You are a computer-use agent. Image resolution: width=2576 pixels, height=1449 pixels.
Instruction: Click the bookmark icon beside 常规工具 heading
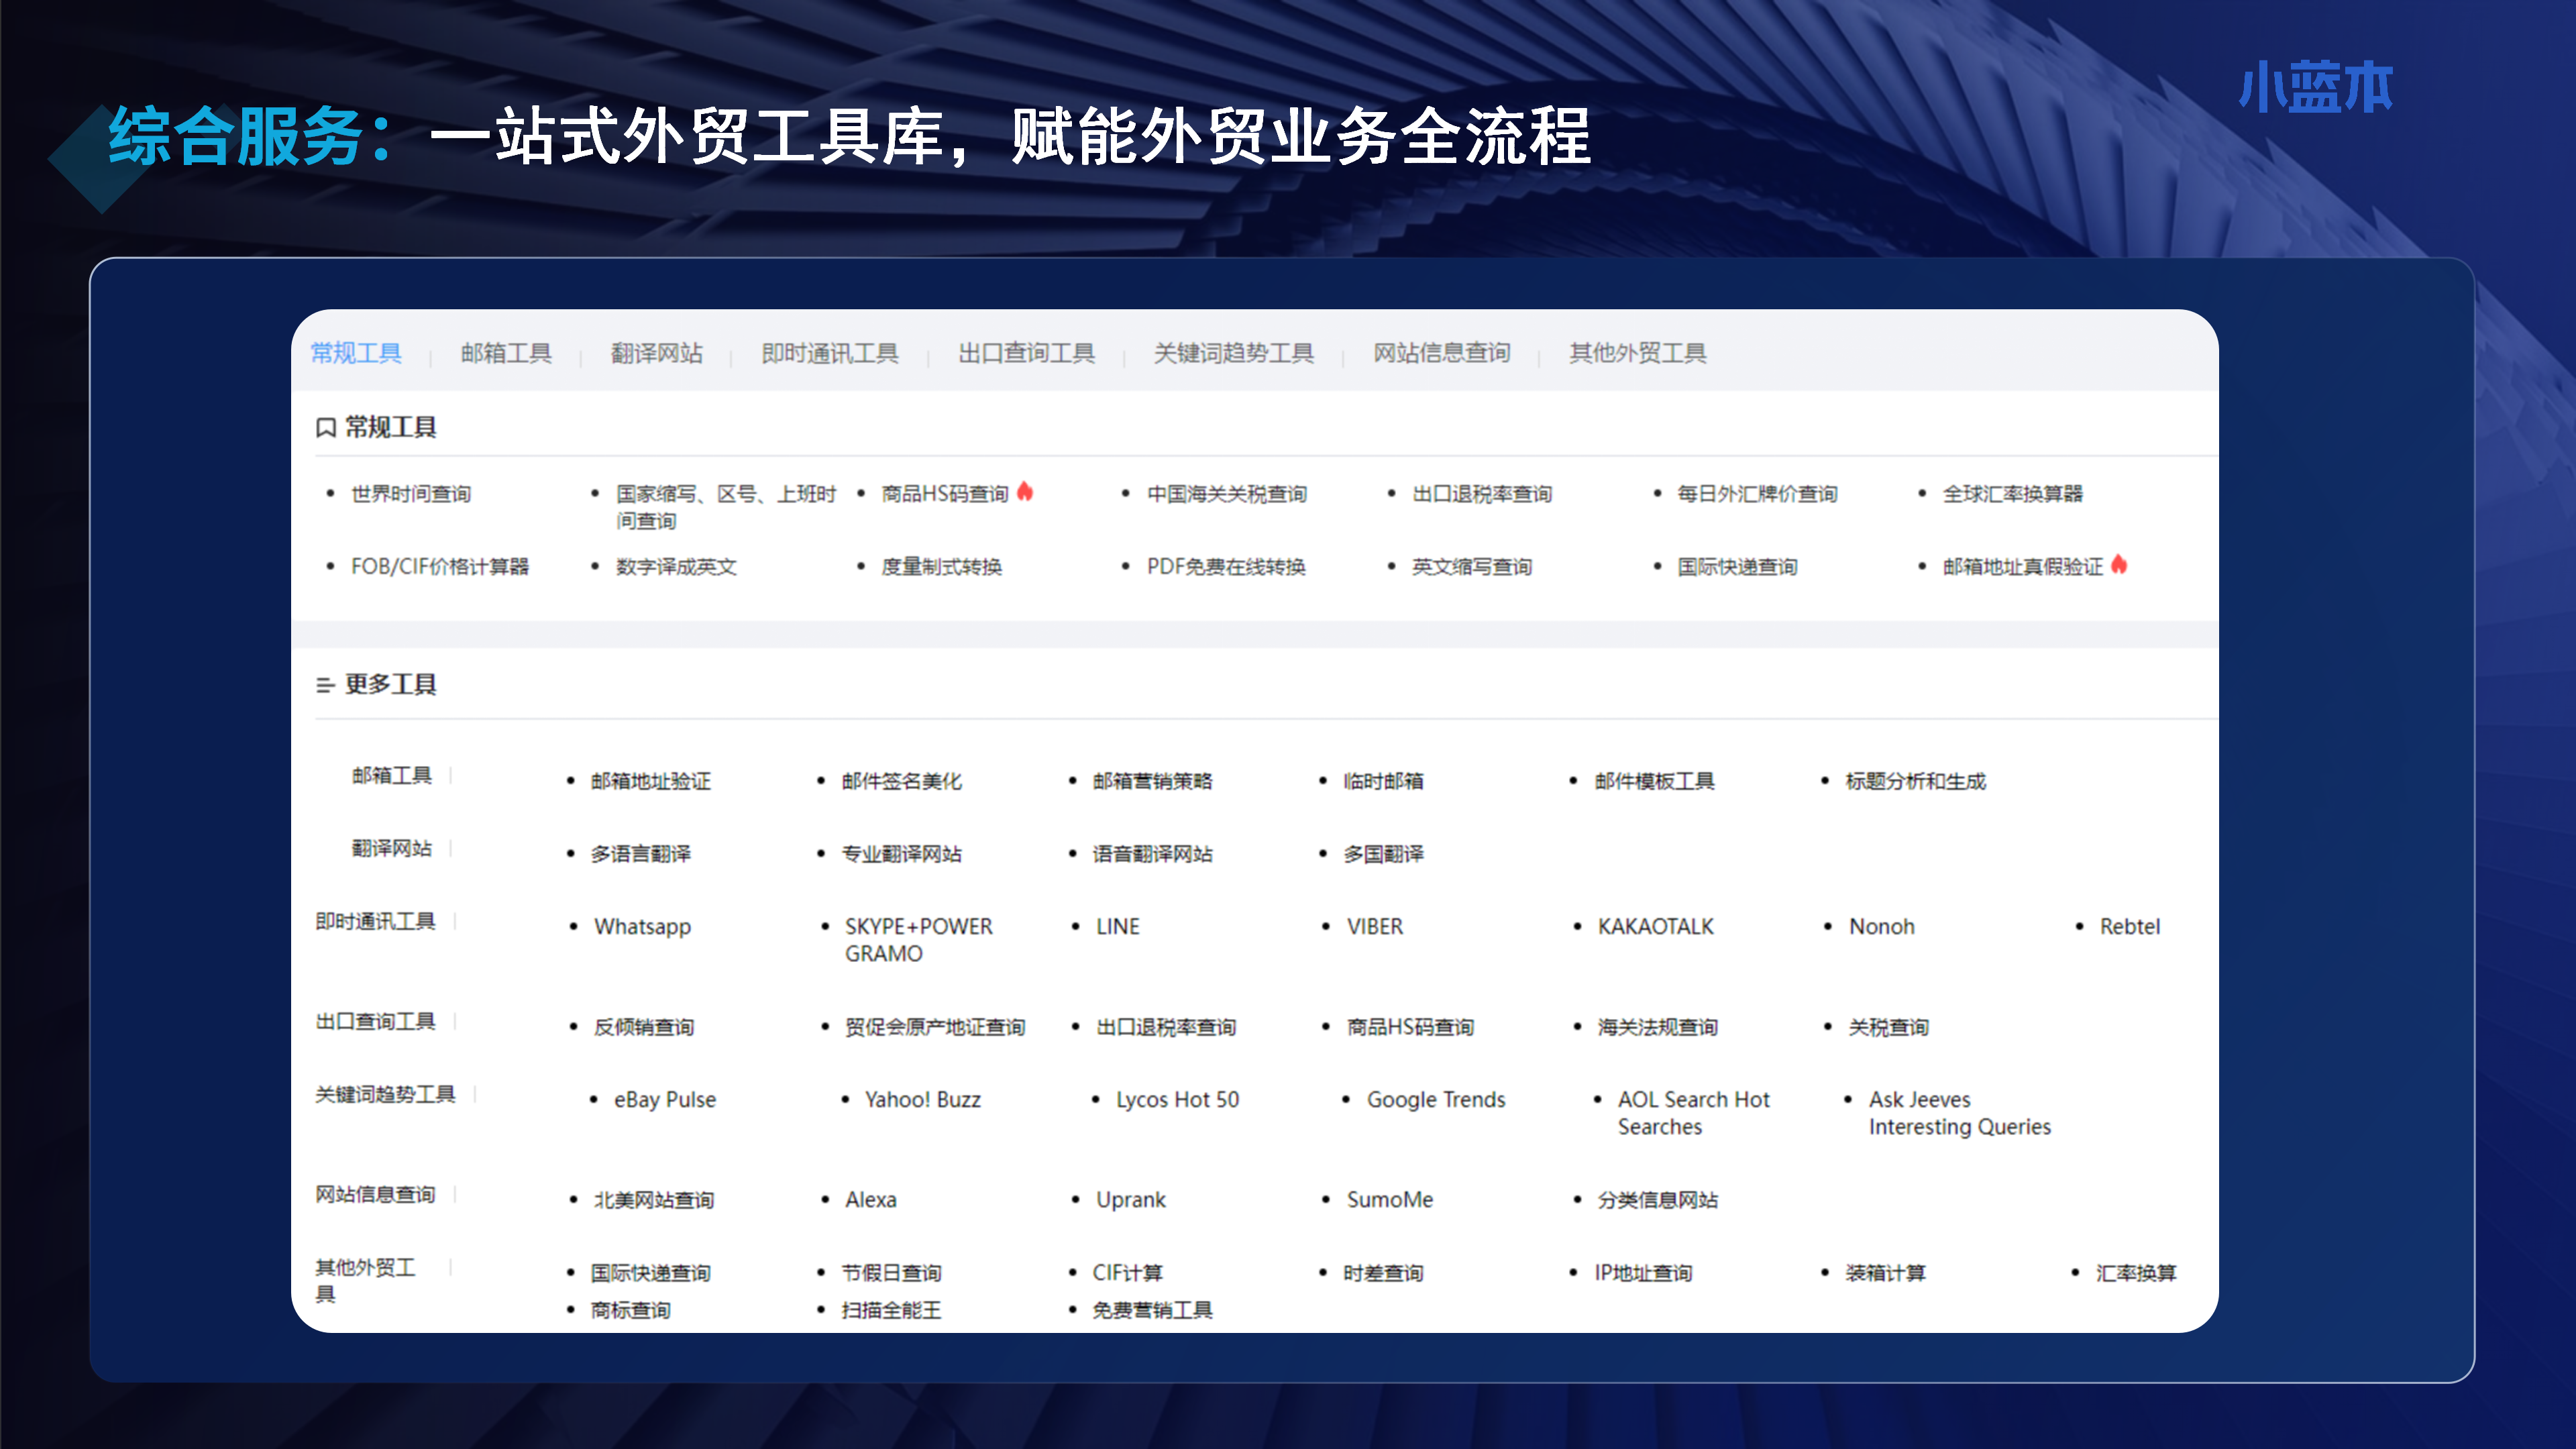pyautogui.click(x=325, y=428)
